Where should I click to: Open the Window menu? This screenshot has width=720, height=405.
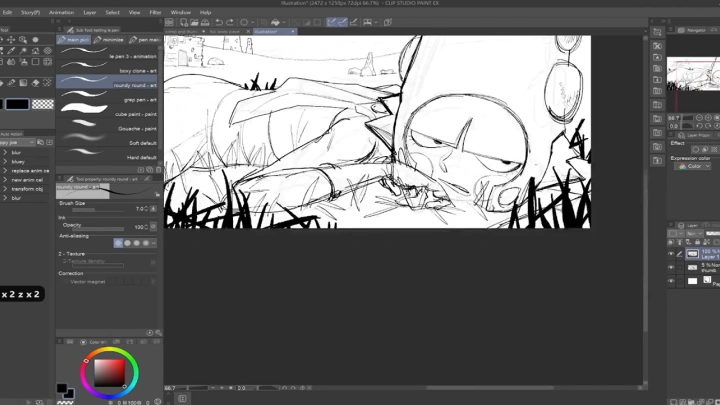180,12
